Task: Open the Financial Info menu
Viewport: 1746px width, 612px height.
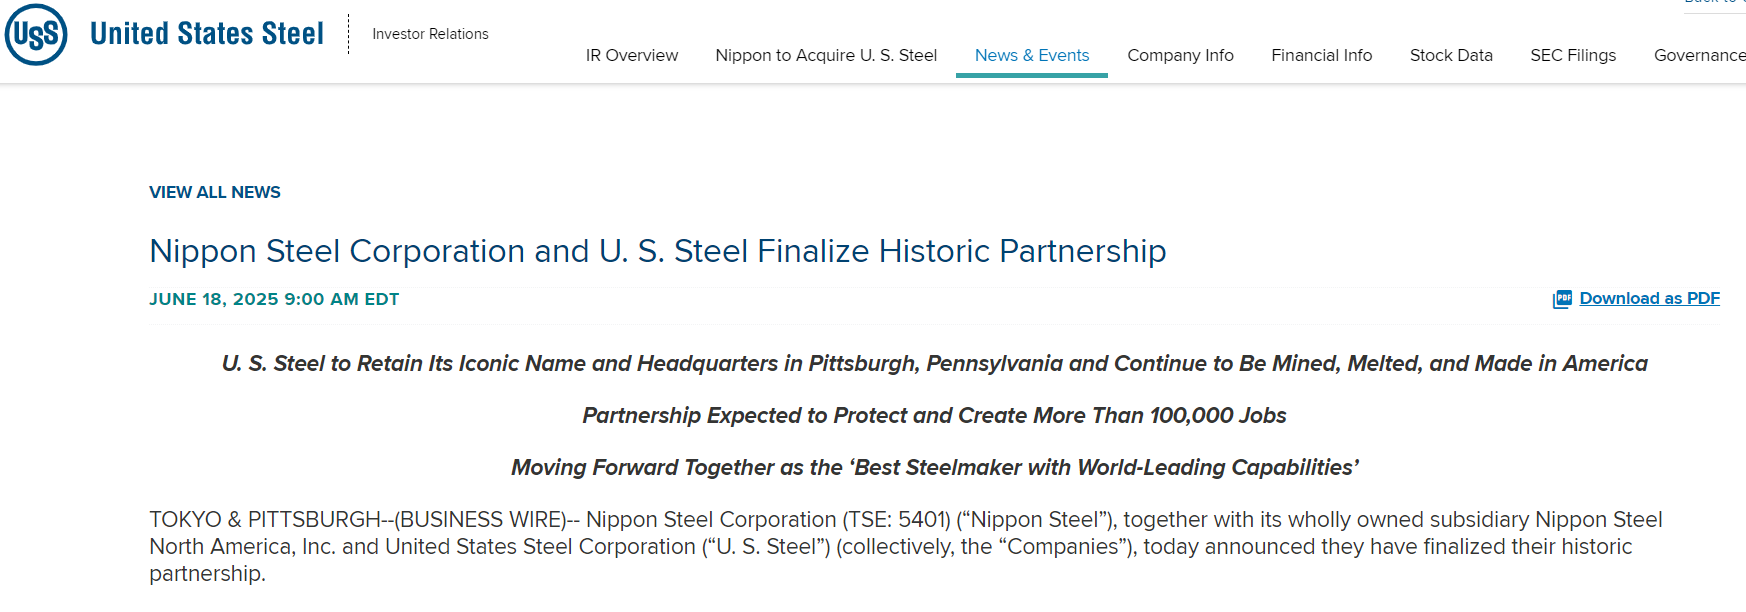Action: click(x=1321, y=56)
